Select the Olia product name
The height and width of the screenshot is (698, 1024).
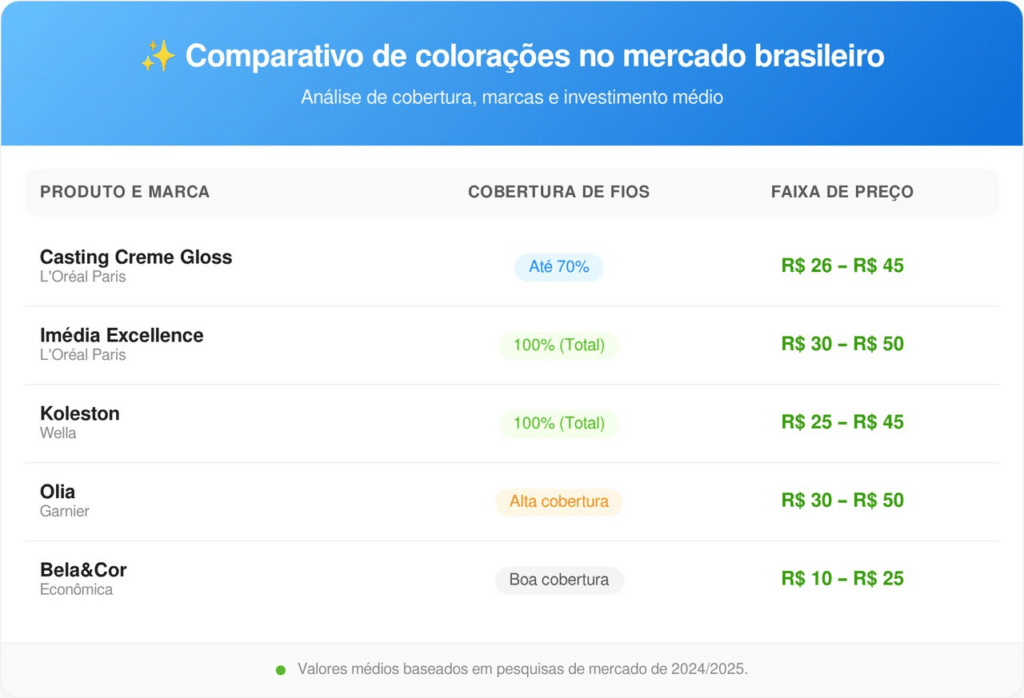click(x=58, y=491)
